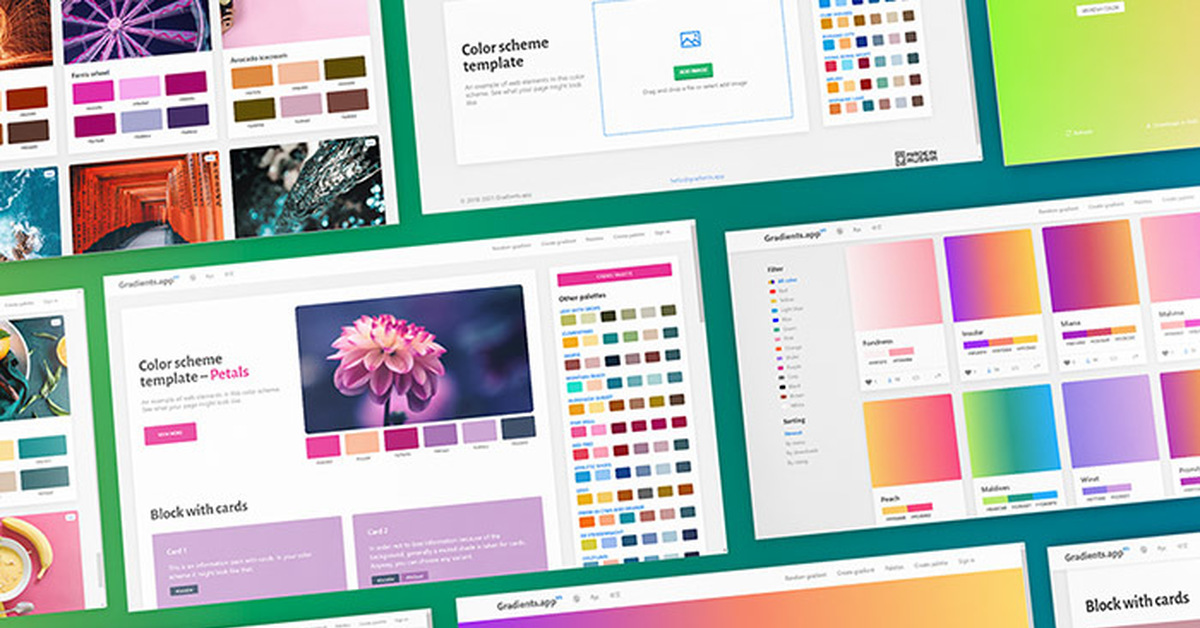This screenshot has width=1200, height=628.
Task: Click the light lilac swatch under the flower photo
Action: pos(479,431)
